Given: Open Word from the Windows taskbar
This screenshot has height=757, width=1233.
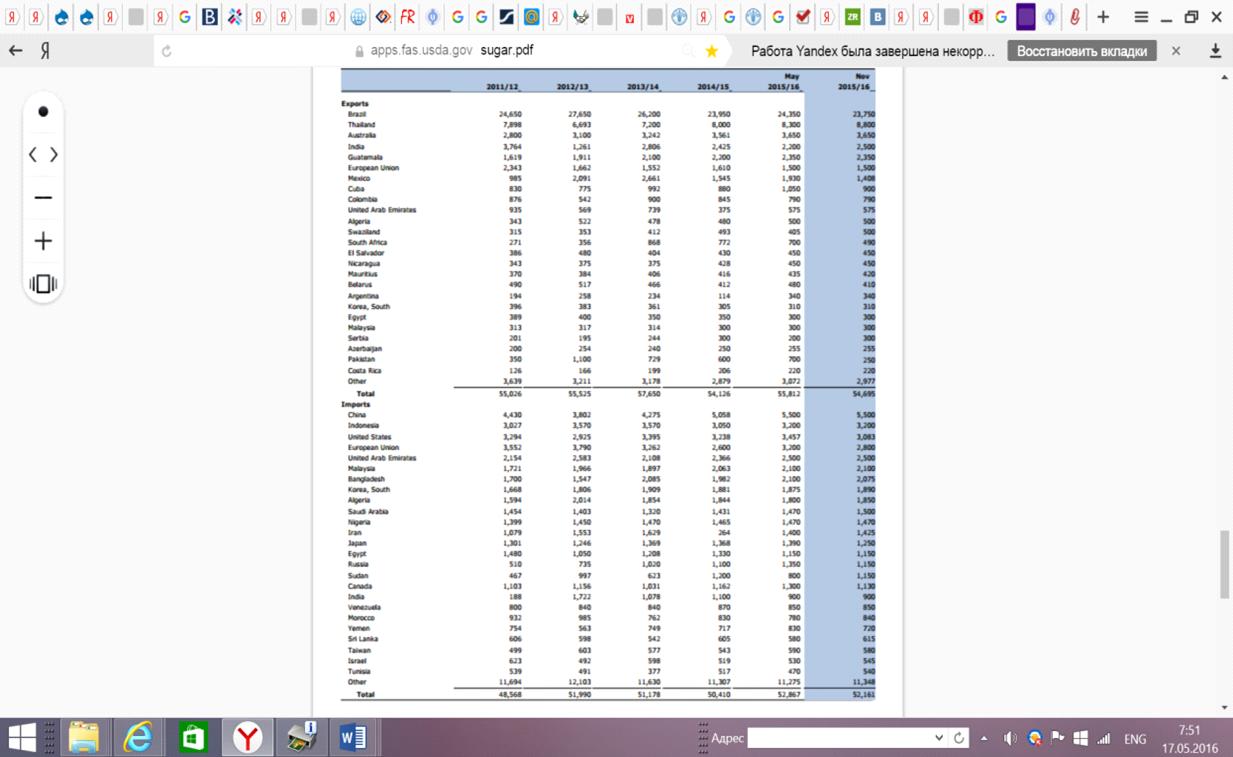Looking at the screenshot, I should [352, 738].
